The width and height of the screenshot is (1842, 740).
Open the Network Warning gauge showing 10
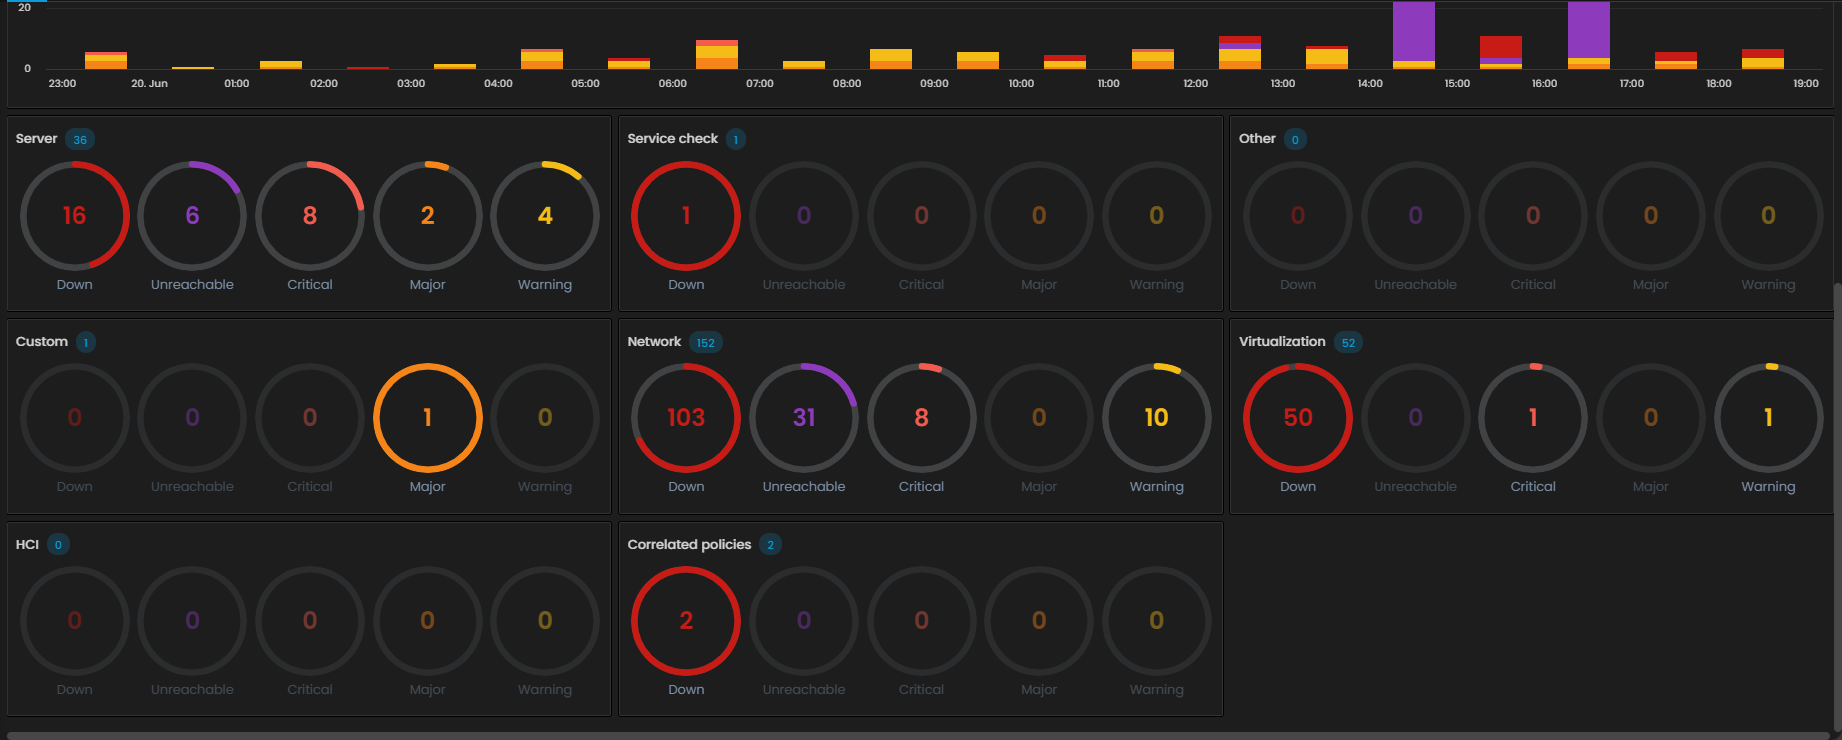(1157, 418)
